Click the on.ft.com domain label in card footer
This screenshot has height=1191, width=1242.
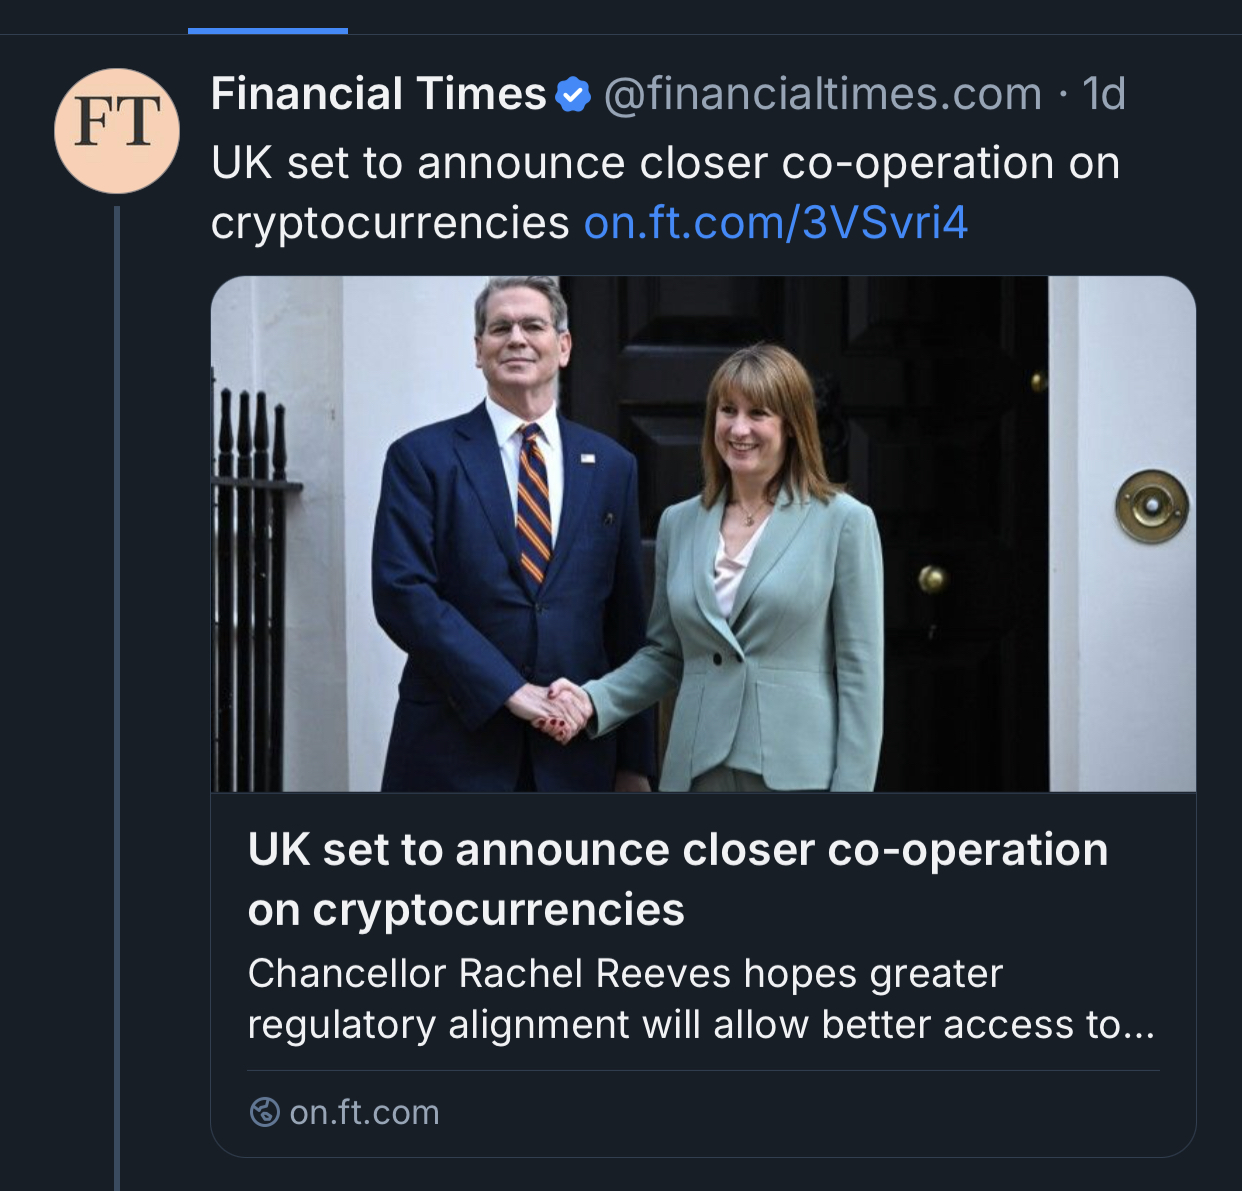(x=364, y=1112)
